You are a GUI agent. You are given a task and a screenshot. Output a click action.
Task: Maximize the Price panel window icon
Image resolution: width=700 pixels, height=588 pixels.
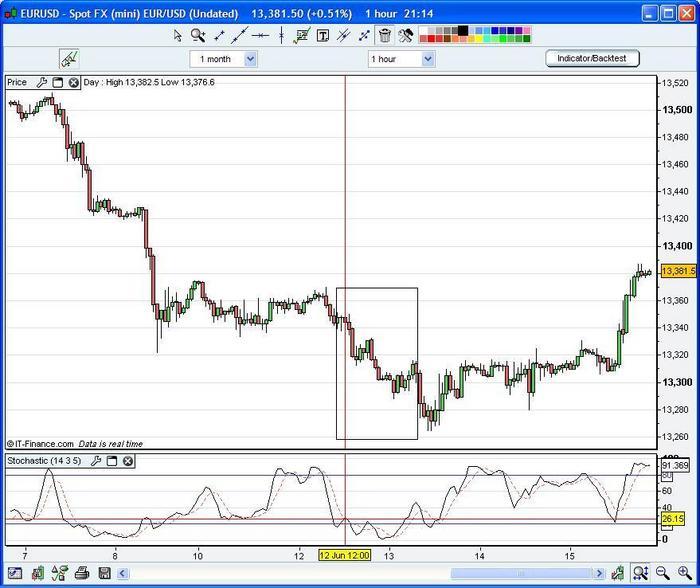[x=57, y=82]
